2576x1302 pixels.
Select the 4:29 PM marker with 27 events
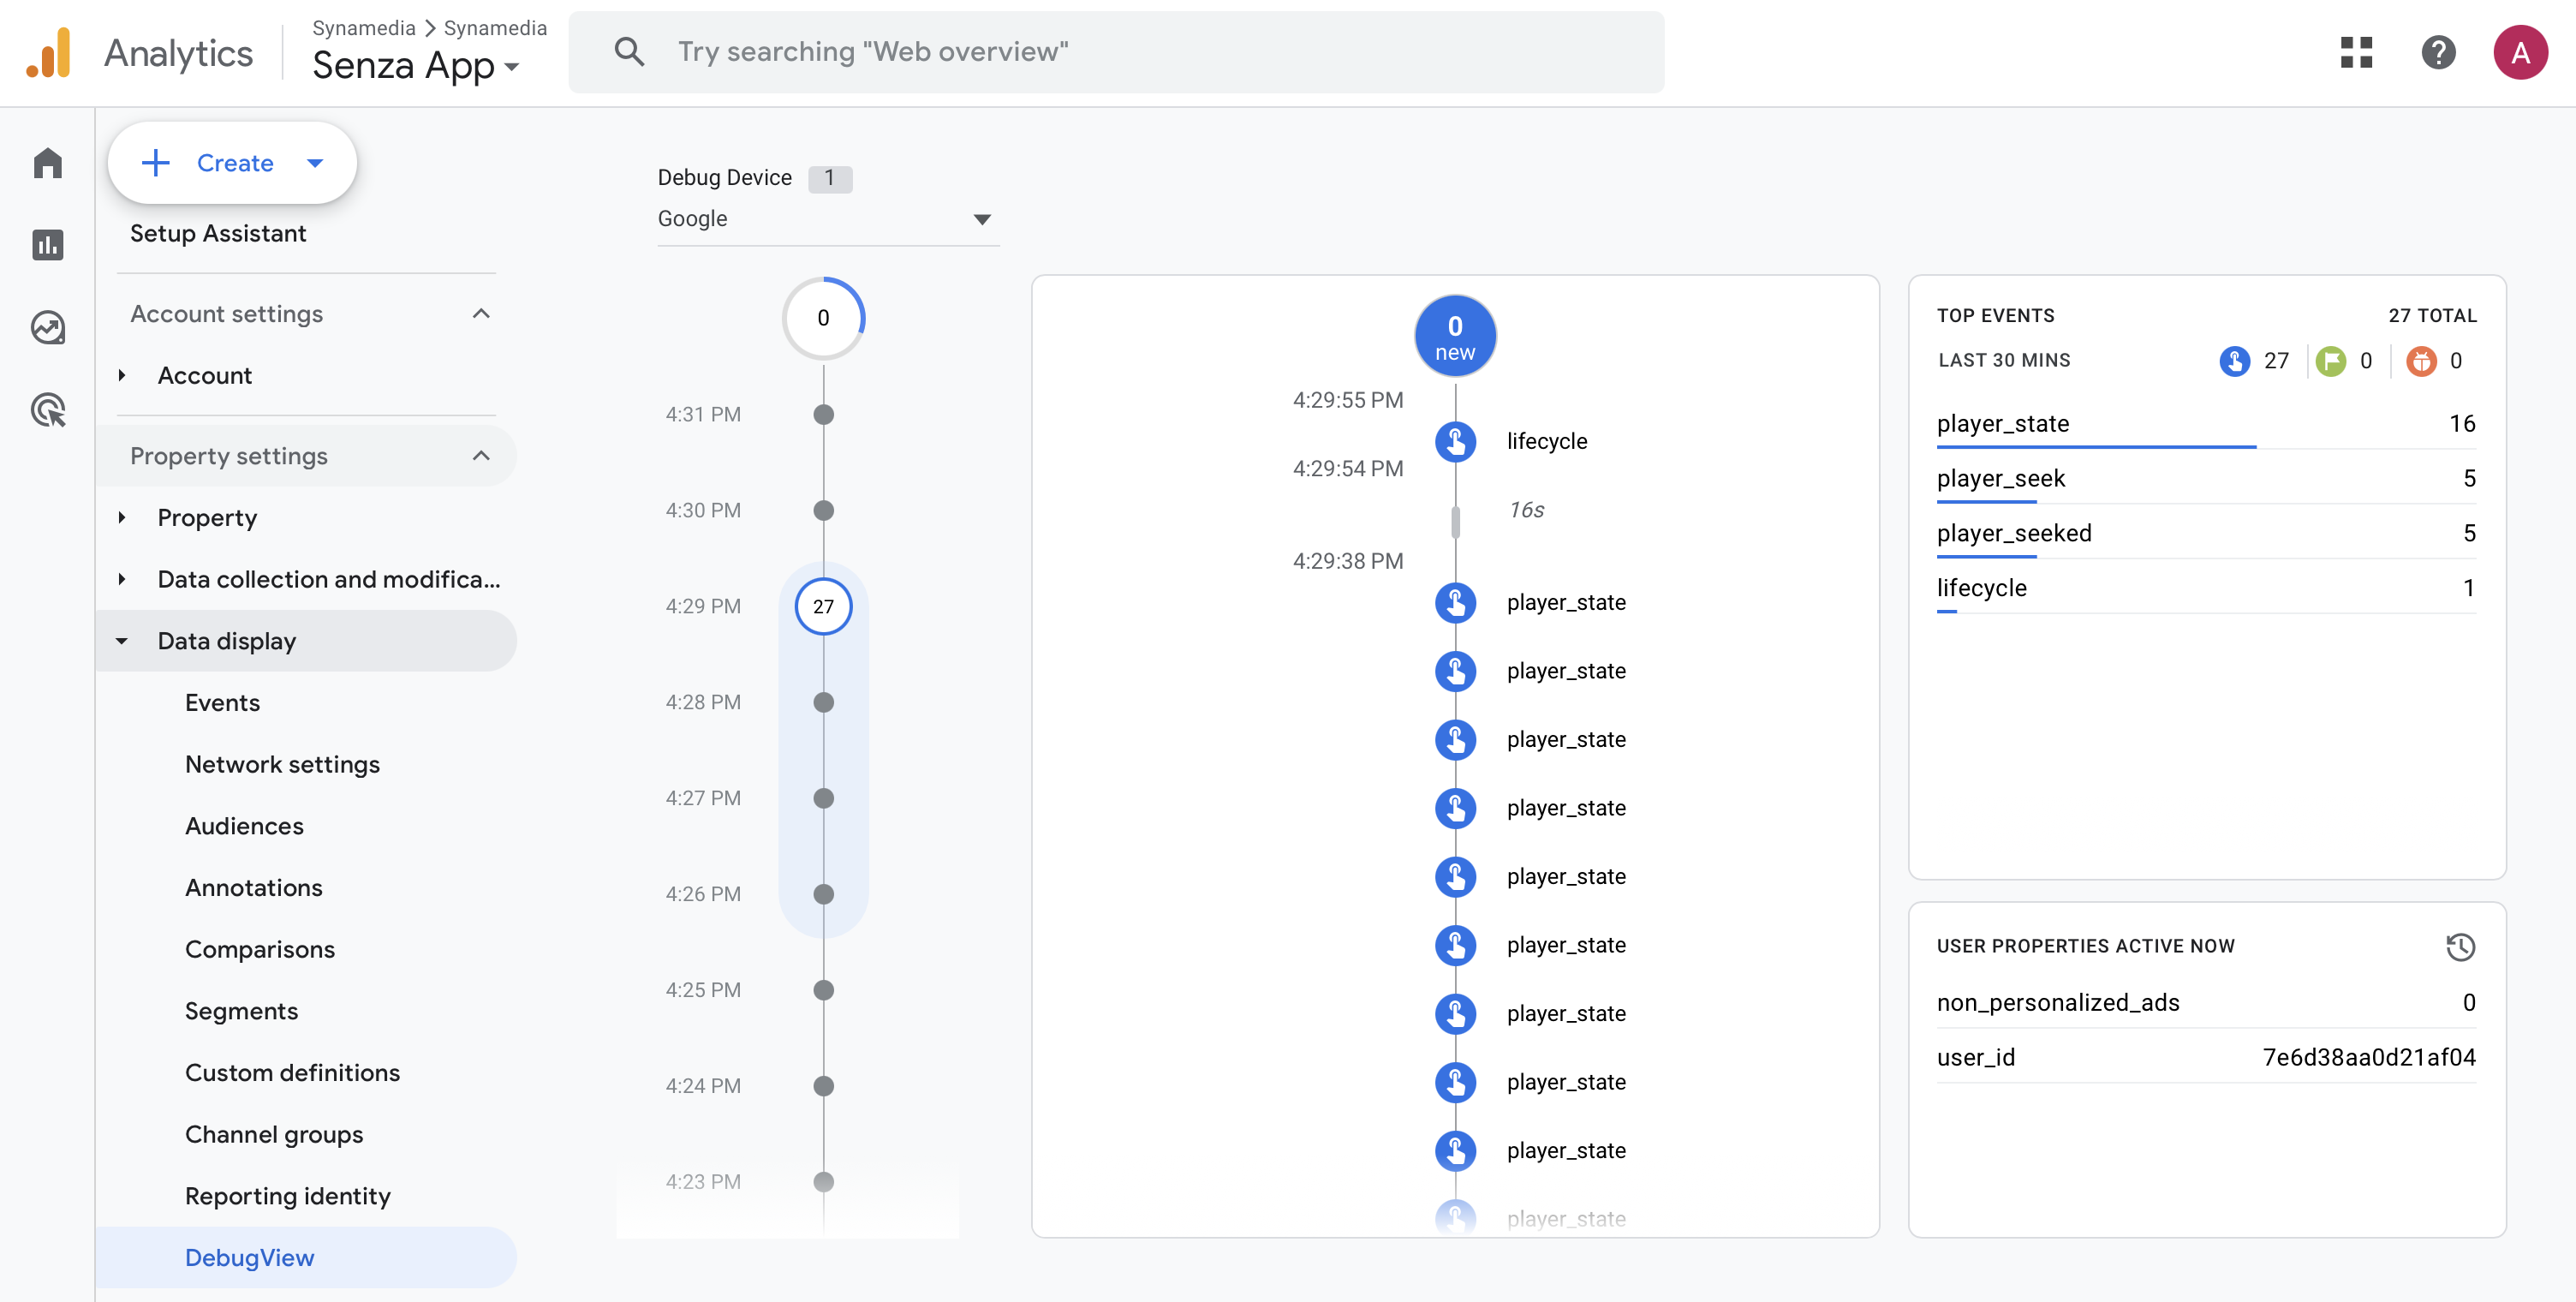(x=823, y=606)
